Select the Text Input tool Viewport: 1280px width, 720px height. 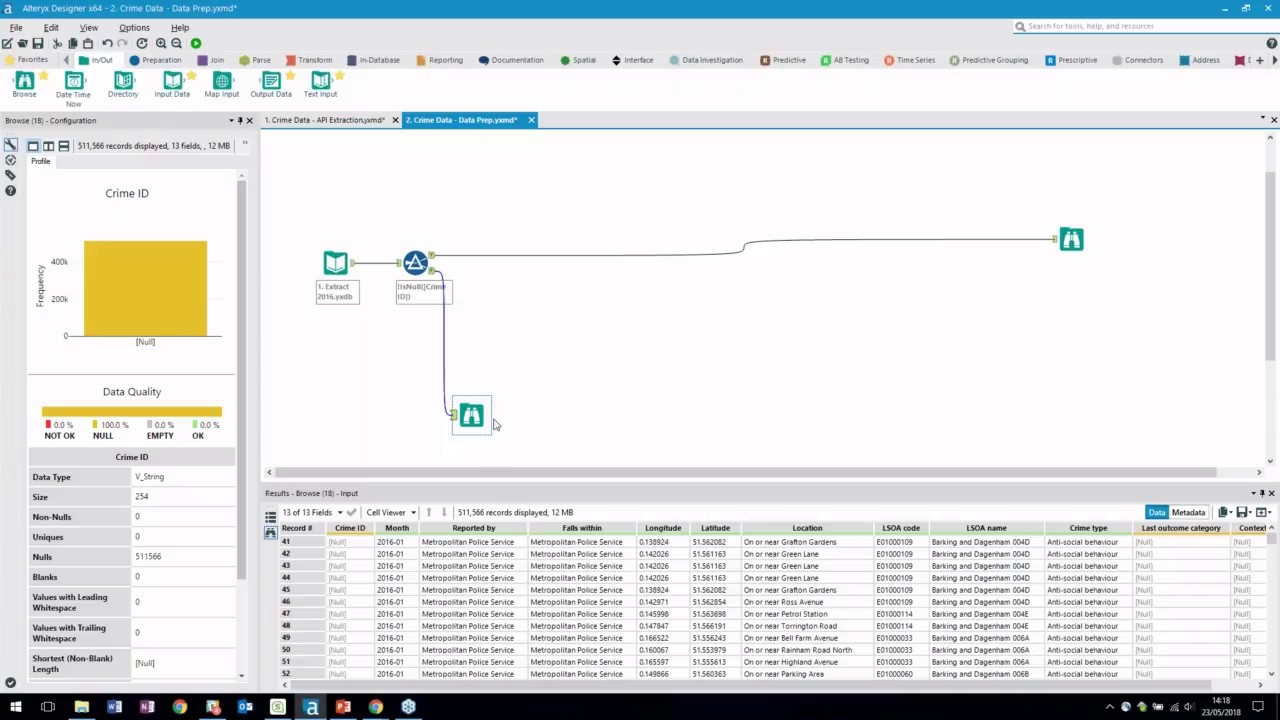coord(321,84)
